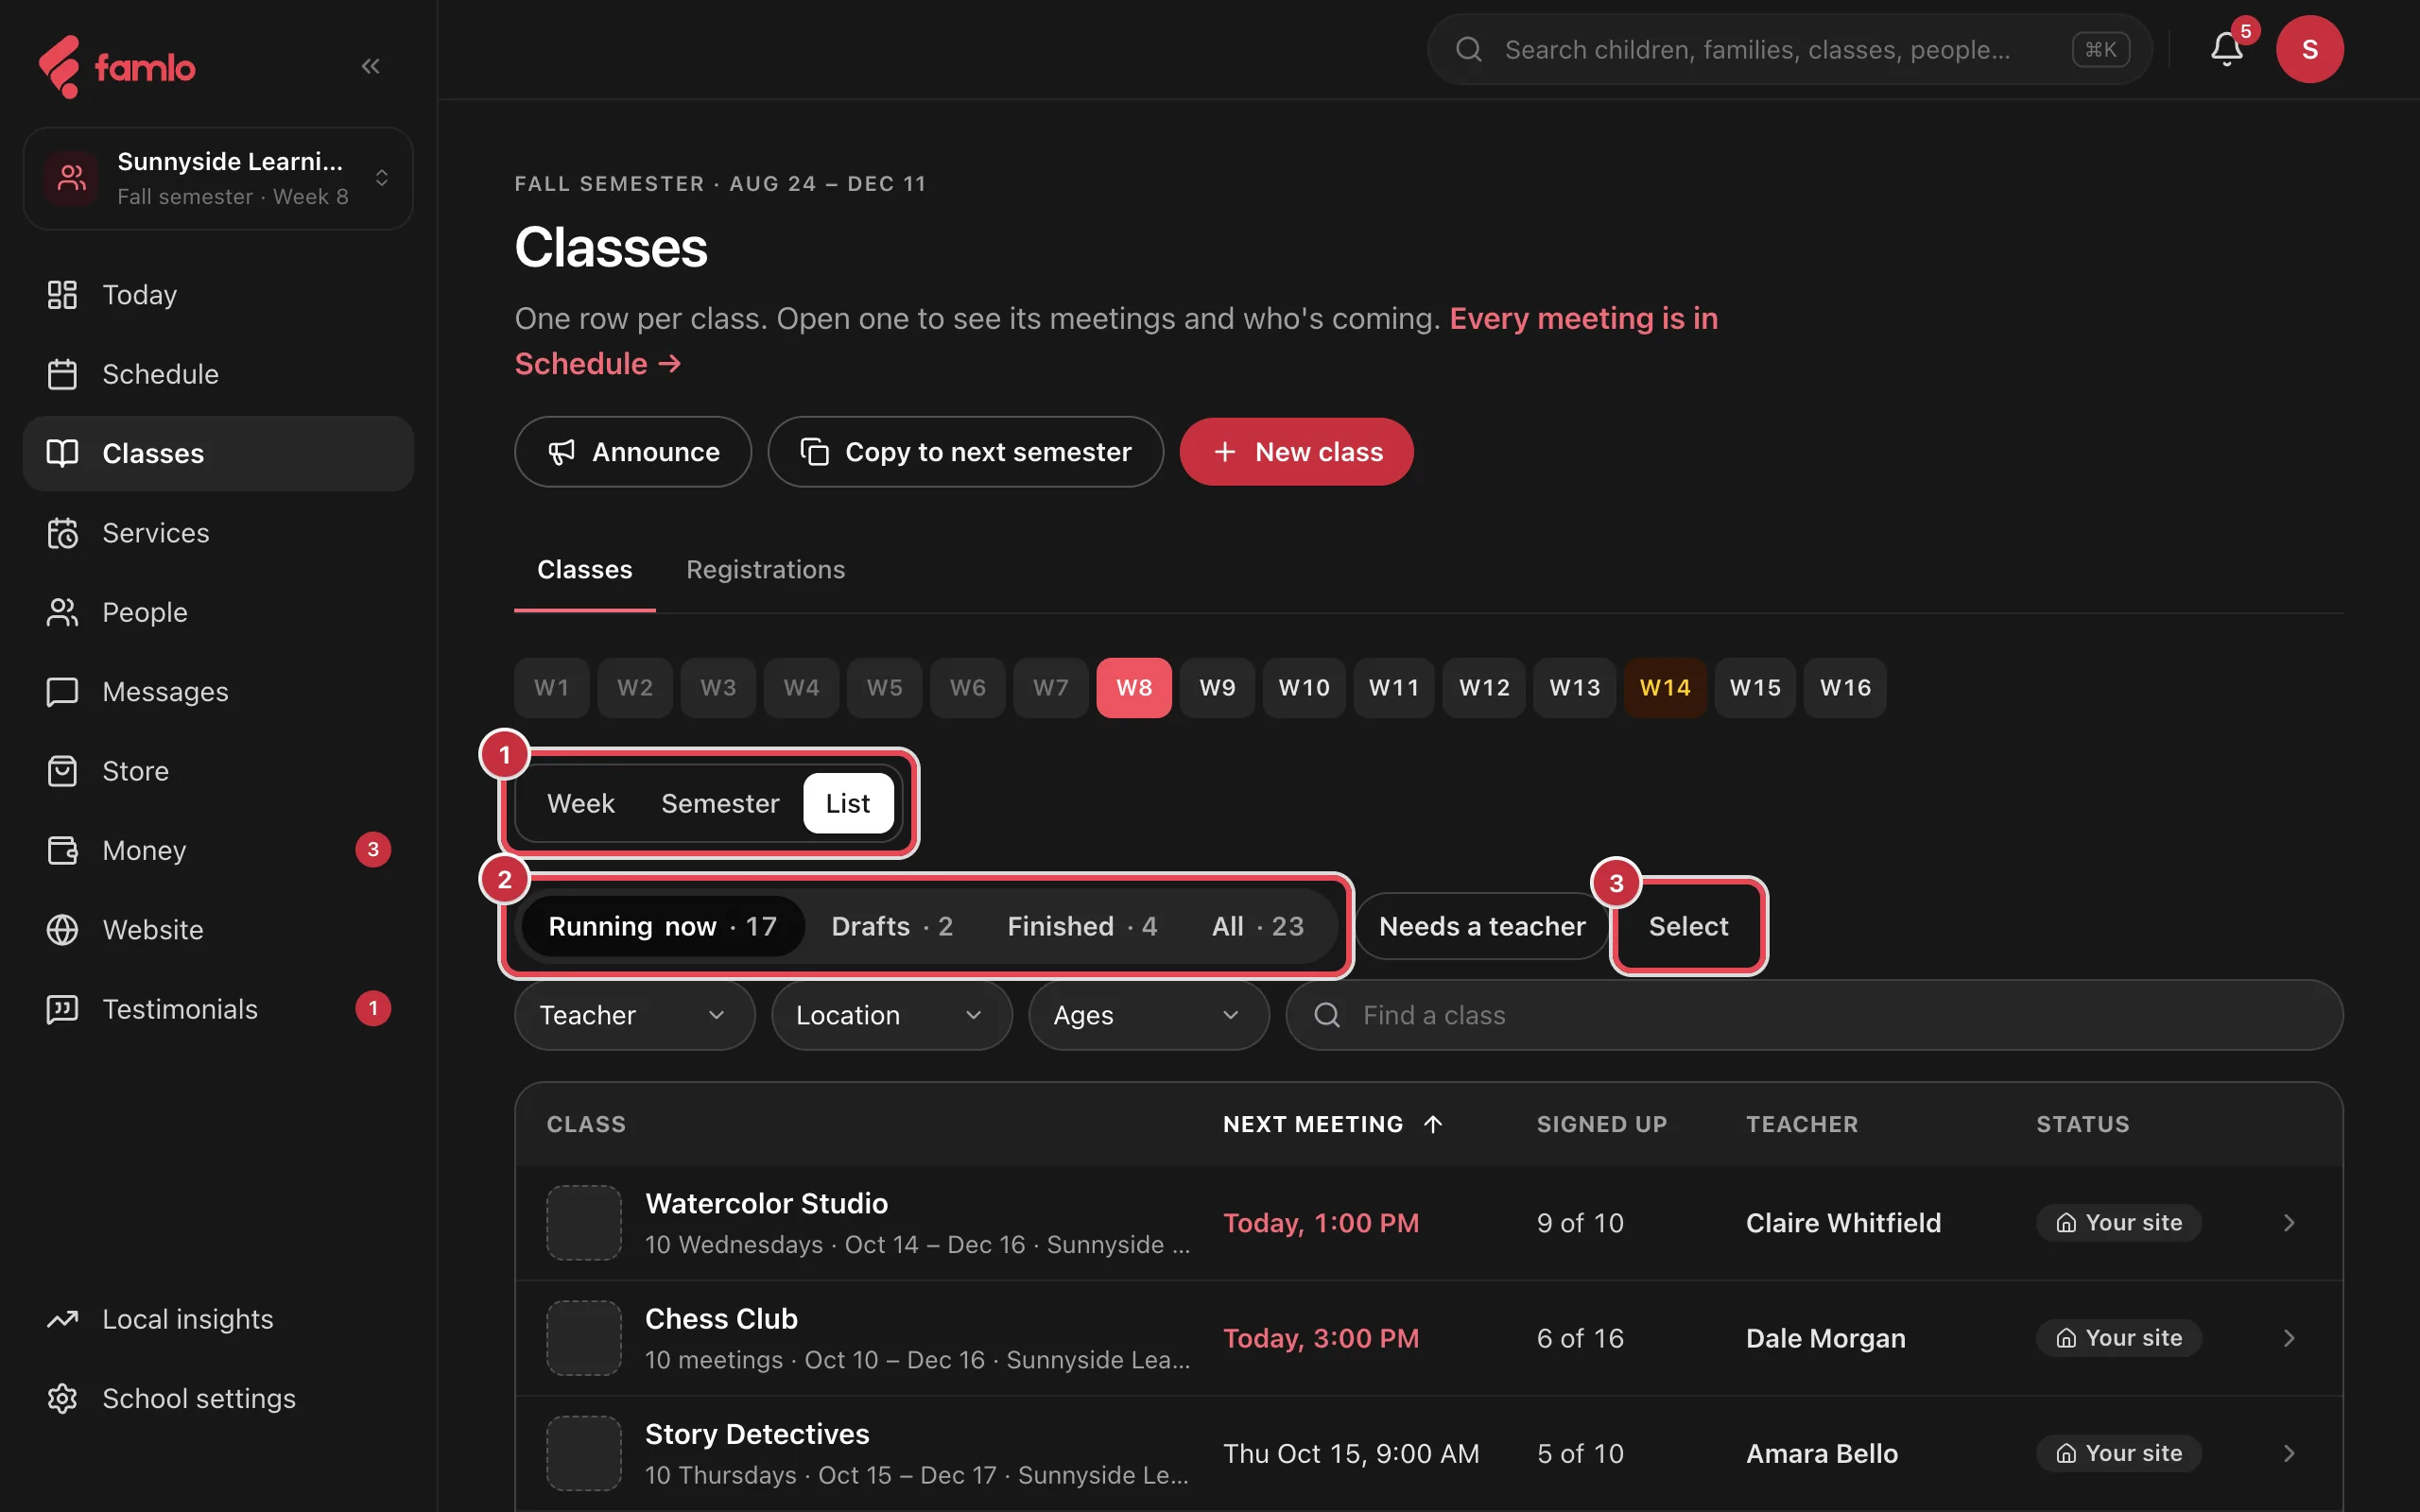The image size is (2420, 1512).
Task: Open Website section
Action: point(218,929)
